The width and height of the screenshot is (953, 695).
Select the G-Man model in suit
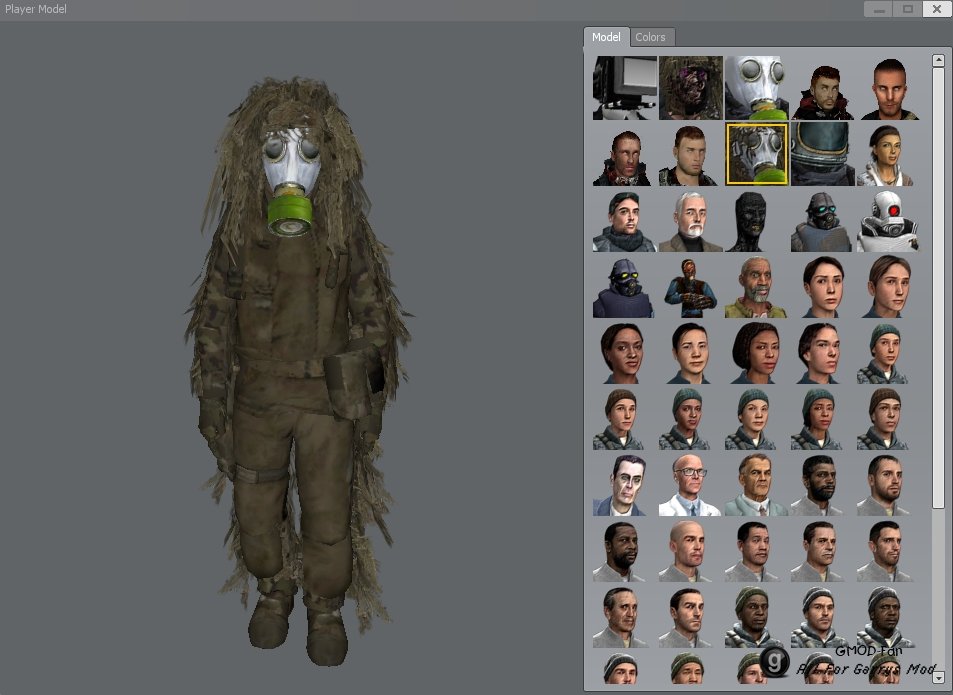[625, 485]
